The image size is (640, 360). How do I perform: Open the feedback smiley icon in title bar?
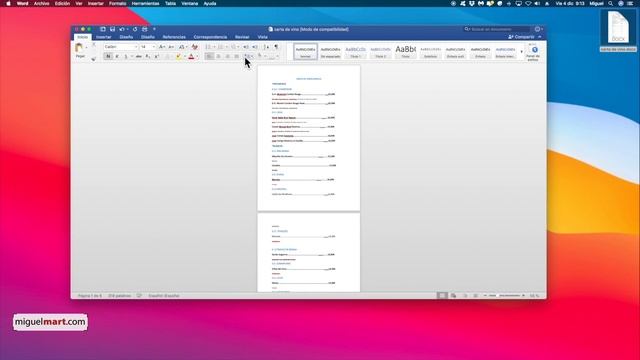pos(538,29)
